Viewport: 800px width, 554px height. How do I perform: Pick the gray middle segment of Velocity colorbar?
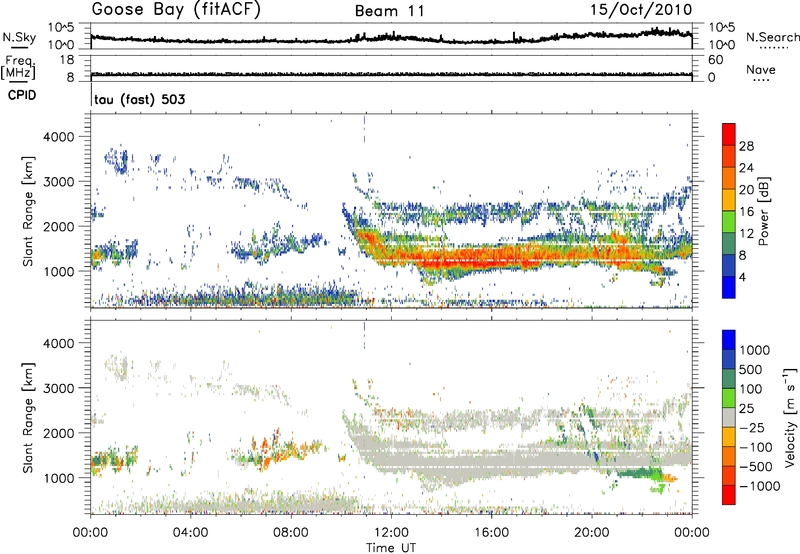729,418
